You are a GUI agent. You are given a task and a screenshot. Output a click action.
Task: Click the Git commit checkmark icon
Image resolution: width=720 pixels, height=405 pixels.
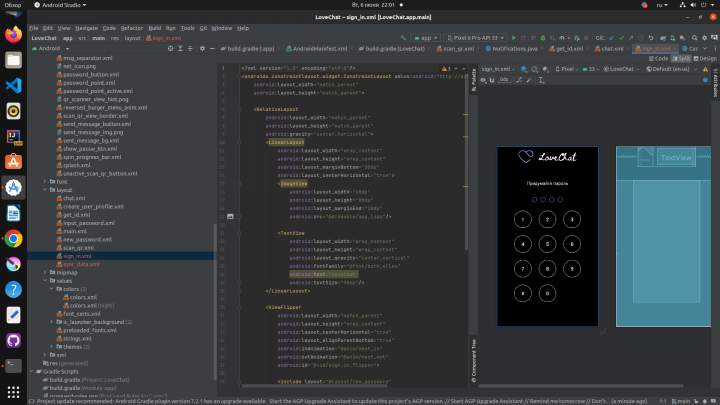pyautogui.click(x=621, y=38)
